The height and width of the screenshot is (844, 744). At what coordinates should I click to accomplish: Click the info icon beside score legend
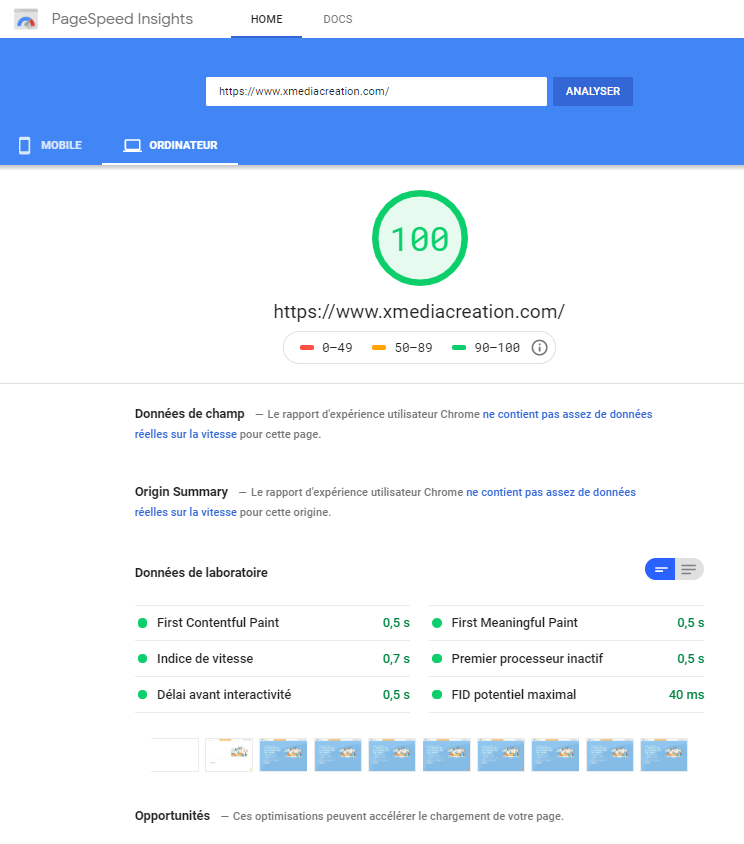click(539, 348)
